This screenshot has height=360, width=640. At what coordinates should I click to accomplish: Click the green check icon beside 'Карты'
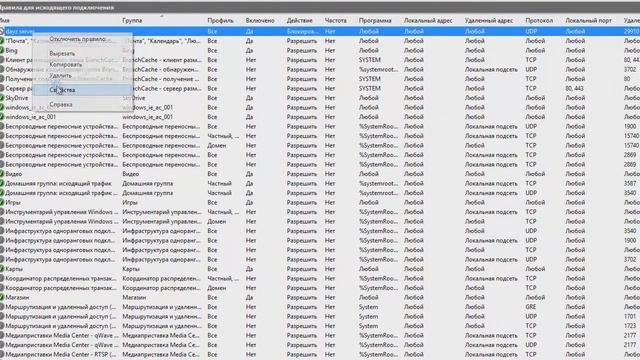pyautogui.click(x=2, y=269)
